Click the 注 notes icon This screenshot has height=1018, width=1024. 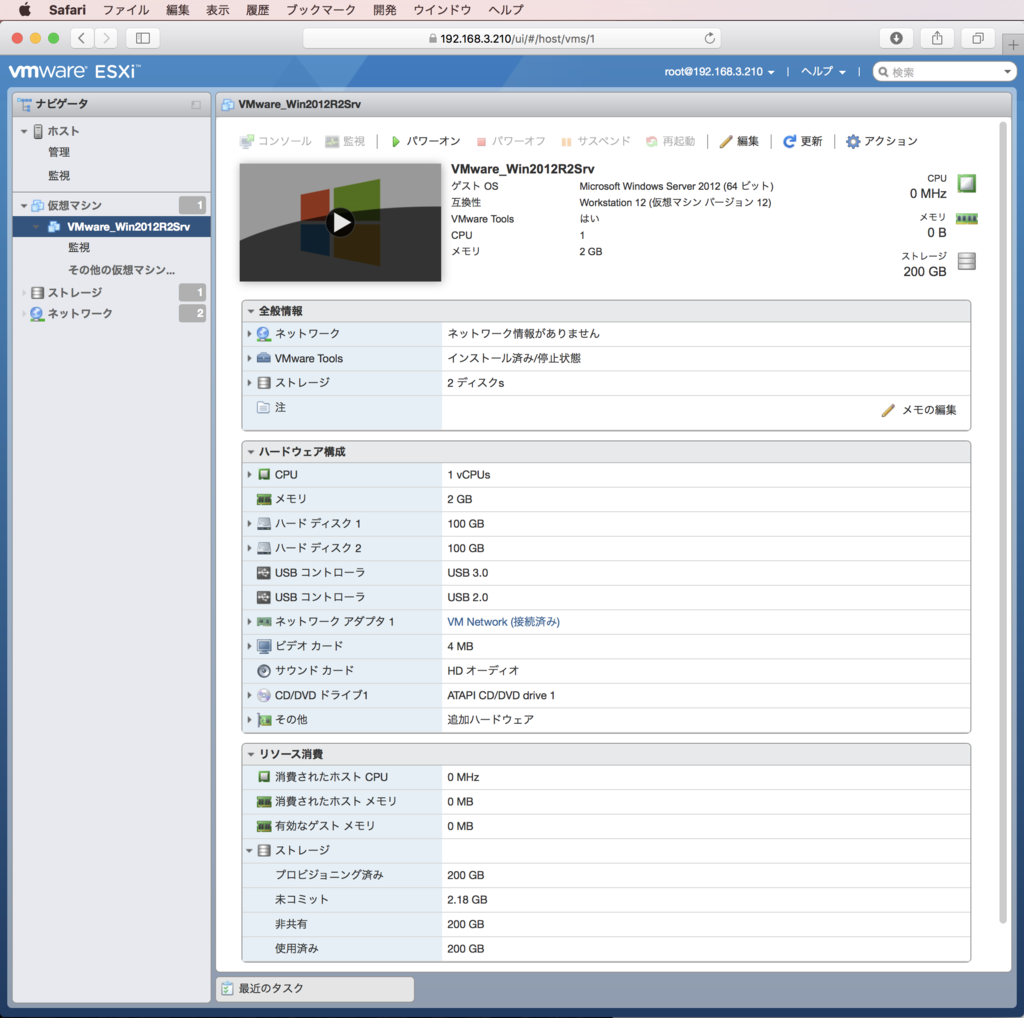point(263,407)
